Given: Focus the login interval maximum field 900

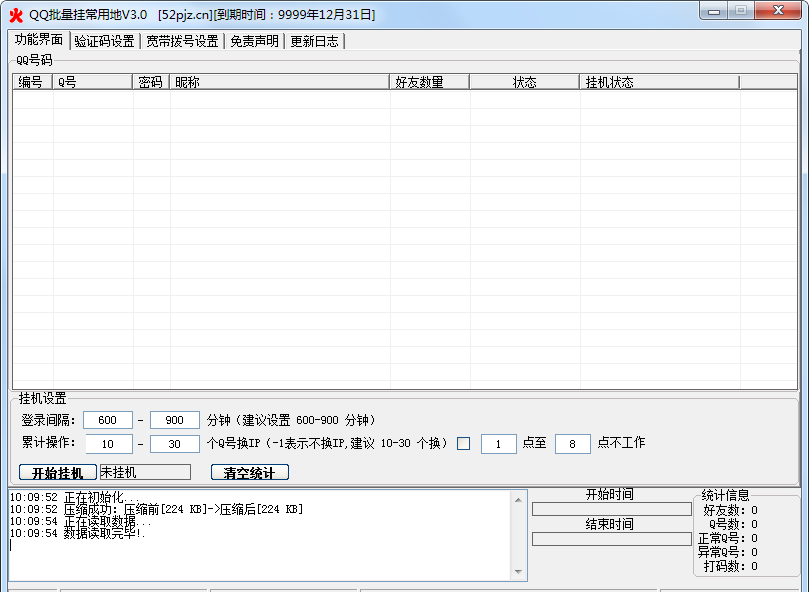Looking at the screenshot, I should tap(175, 420).
